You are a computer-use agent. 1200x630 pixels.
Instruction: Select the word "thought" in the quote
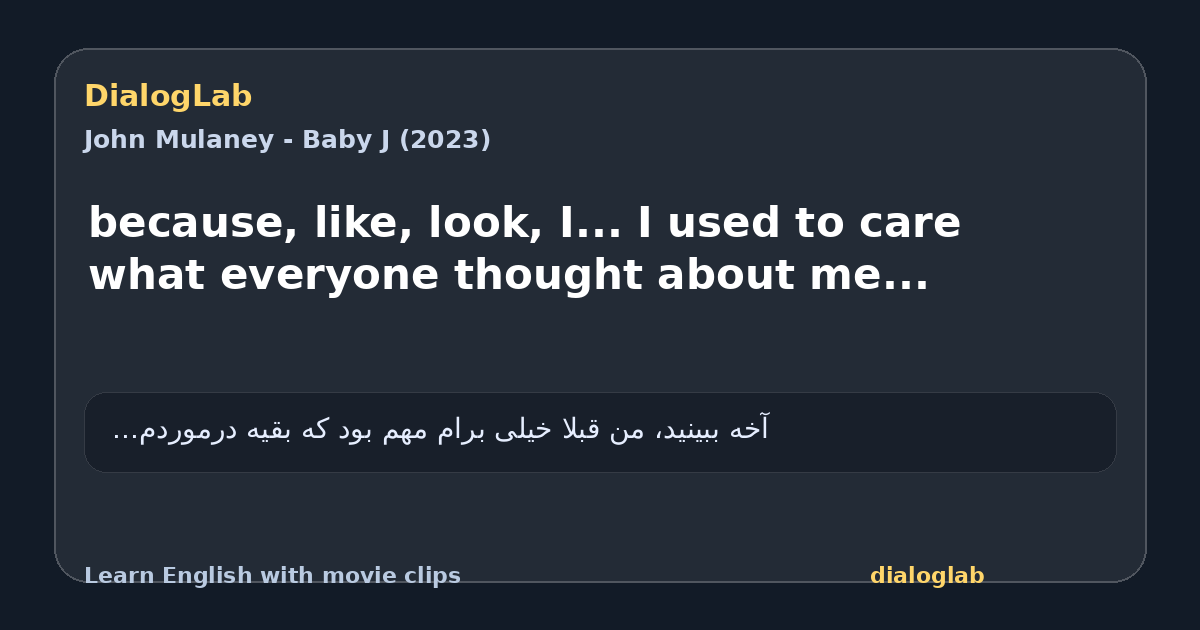tap(548, 276)
